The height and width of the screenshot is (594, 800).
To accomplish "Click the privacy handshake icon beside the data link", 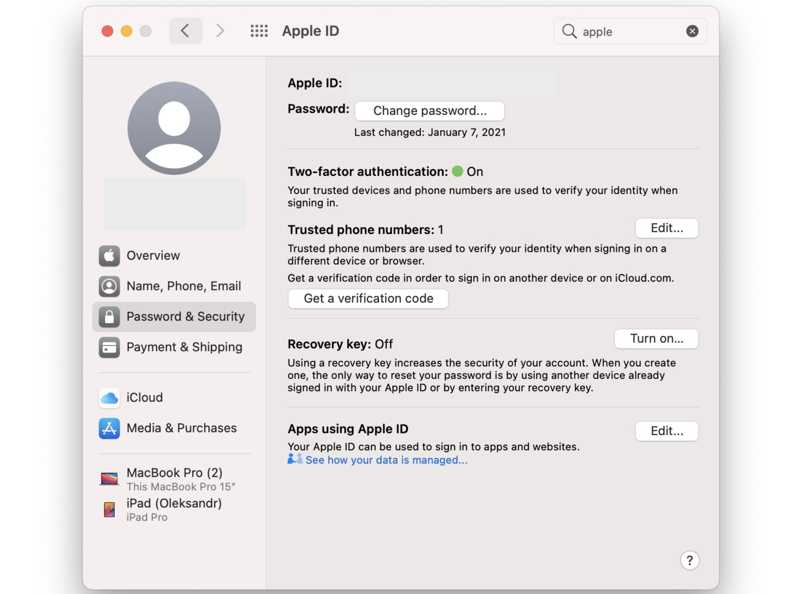I will (294, 459).
